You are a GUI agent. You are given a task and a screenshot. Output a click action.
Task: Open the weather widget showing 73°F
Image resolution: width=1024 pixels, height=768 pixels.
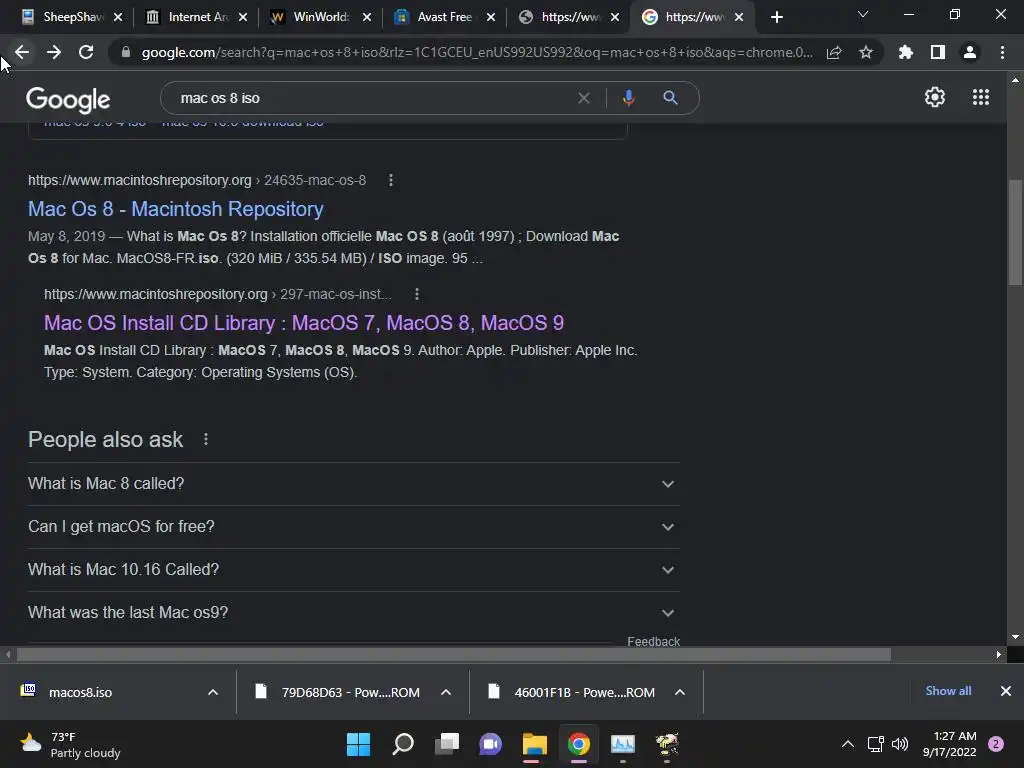pos(71,744)
